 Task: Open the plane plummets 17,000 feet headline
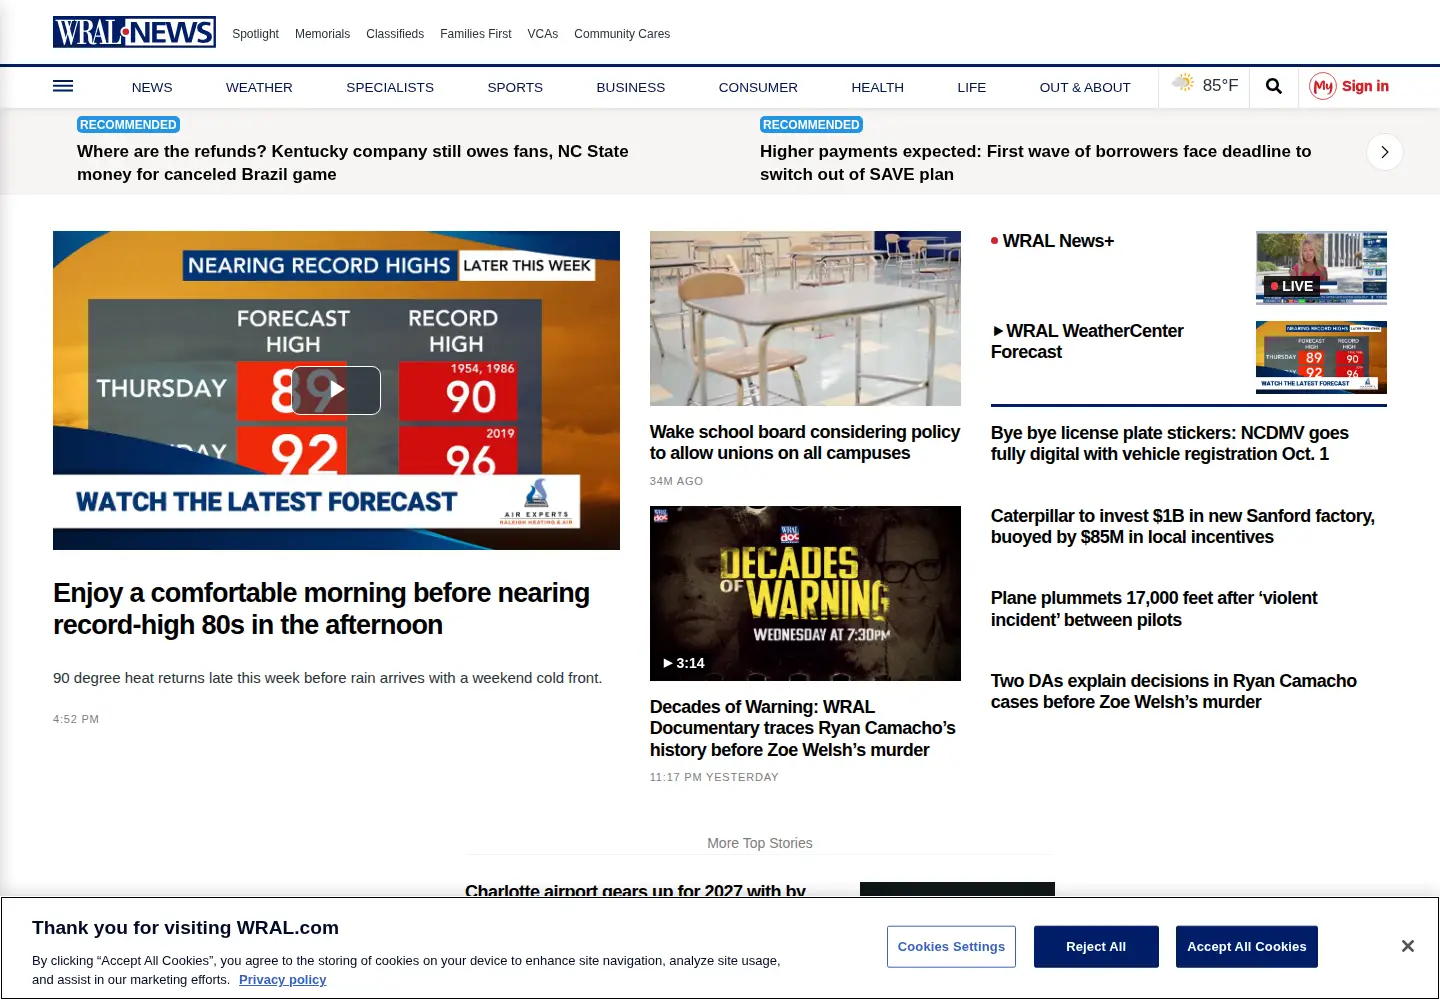pos(1154,609)
